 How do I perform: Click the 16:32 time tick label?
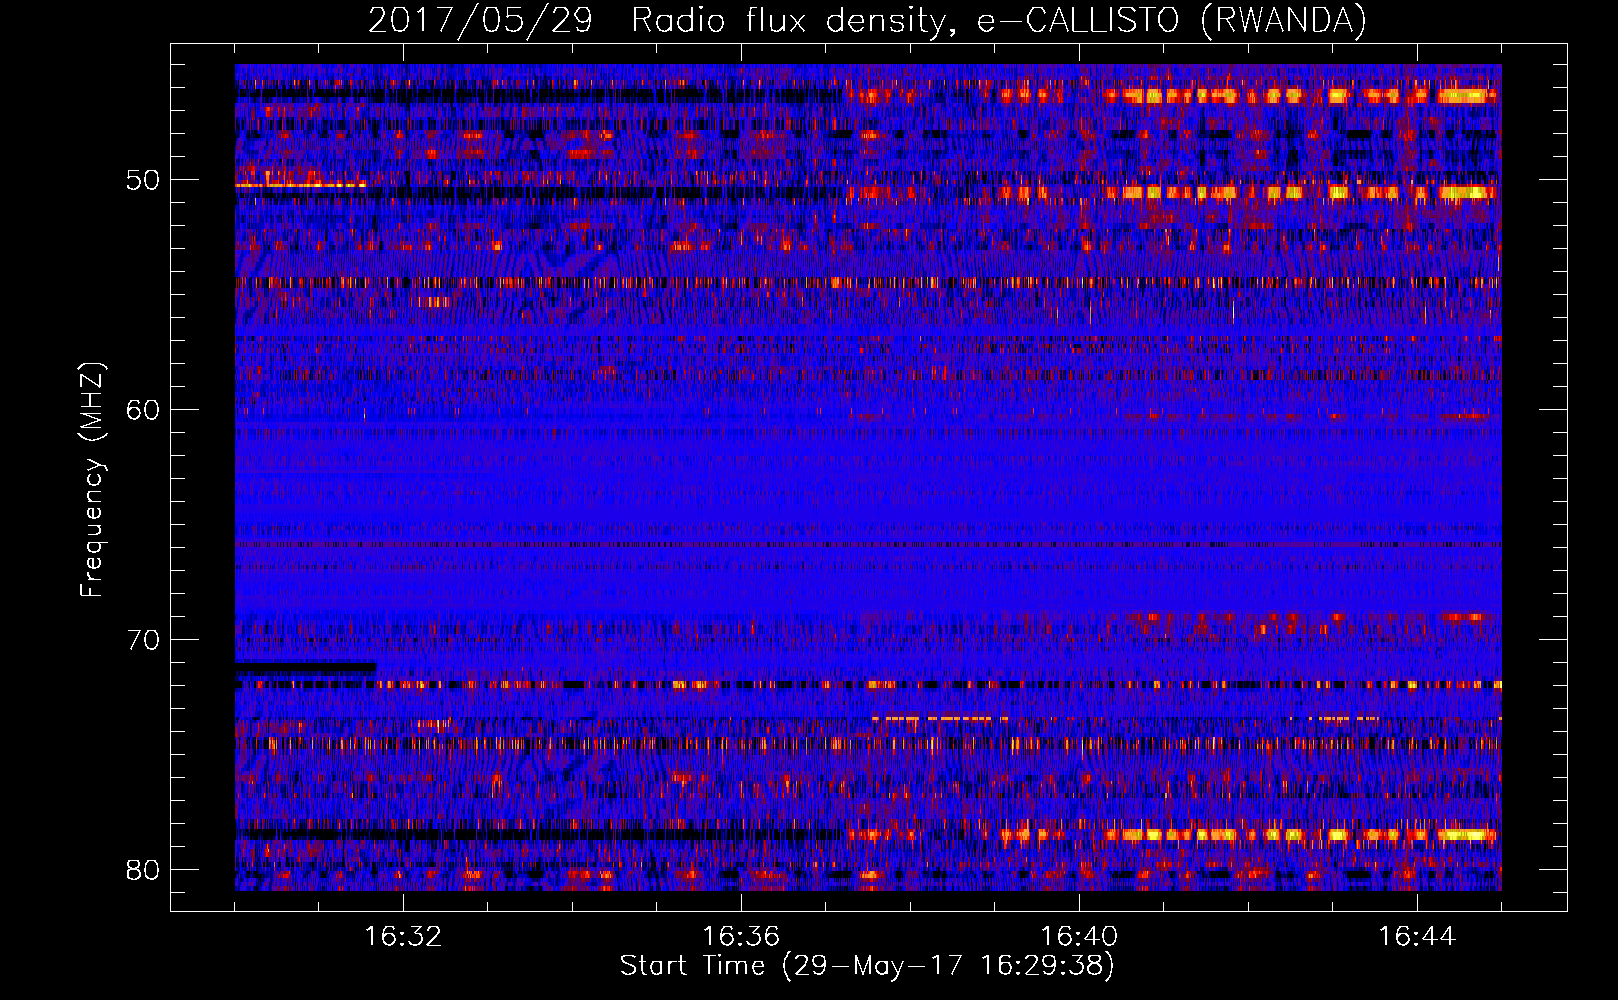click(403, 937)
